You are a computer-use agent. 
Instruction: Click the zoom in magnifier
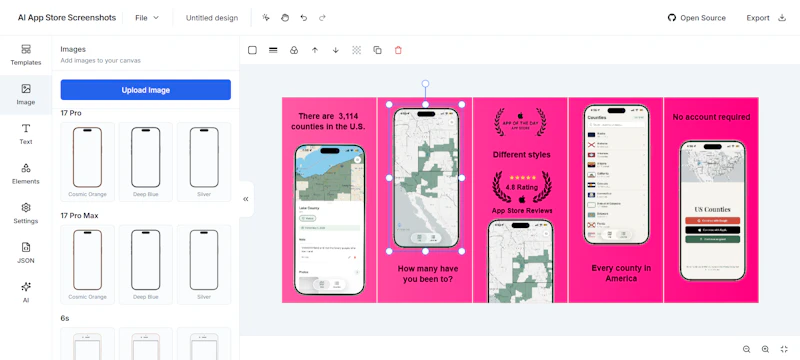point(765,349)
